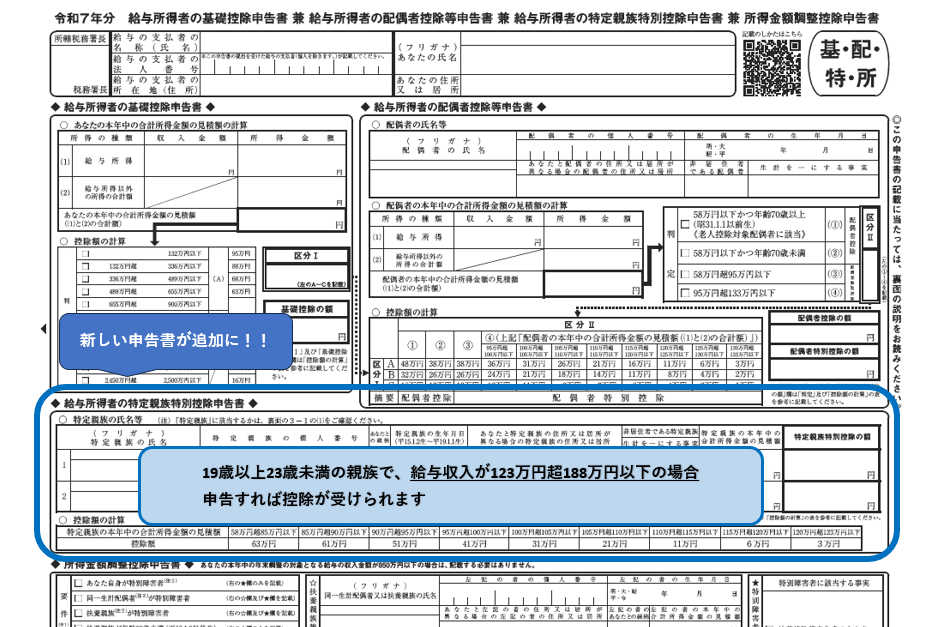
Task: Click the 基・配・特・所 form badge
Action: [849, 63]
